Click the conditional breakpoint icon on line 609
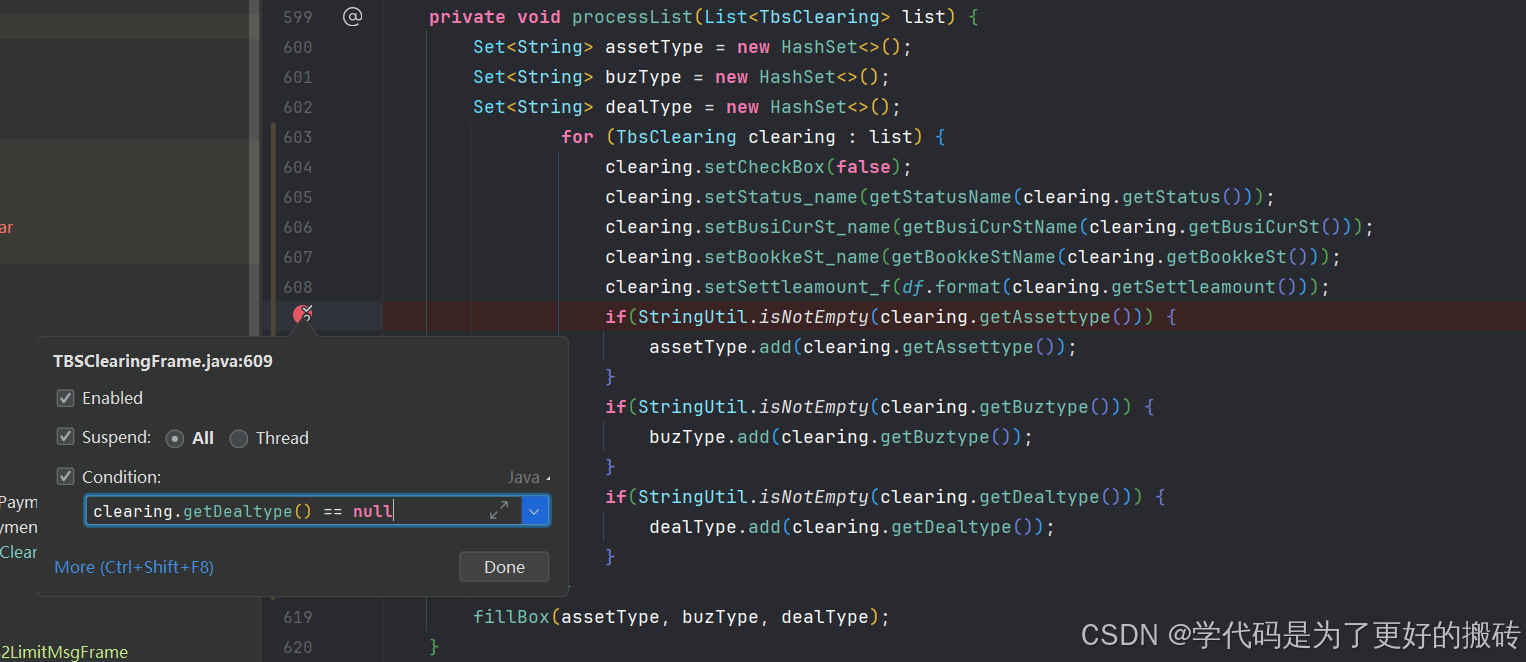1526x662 pixels. (x=301, y=314)
